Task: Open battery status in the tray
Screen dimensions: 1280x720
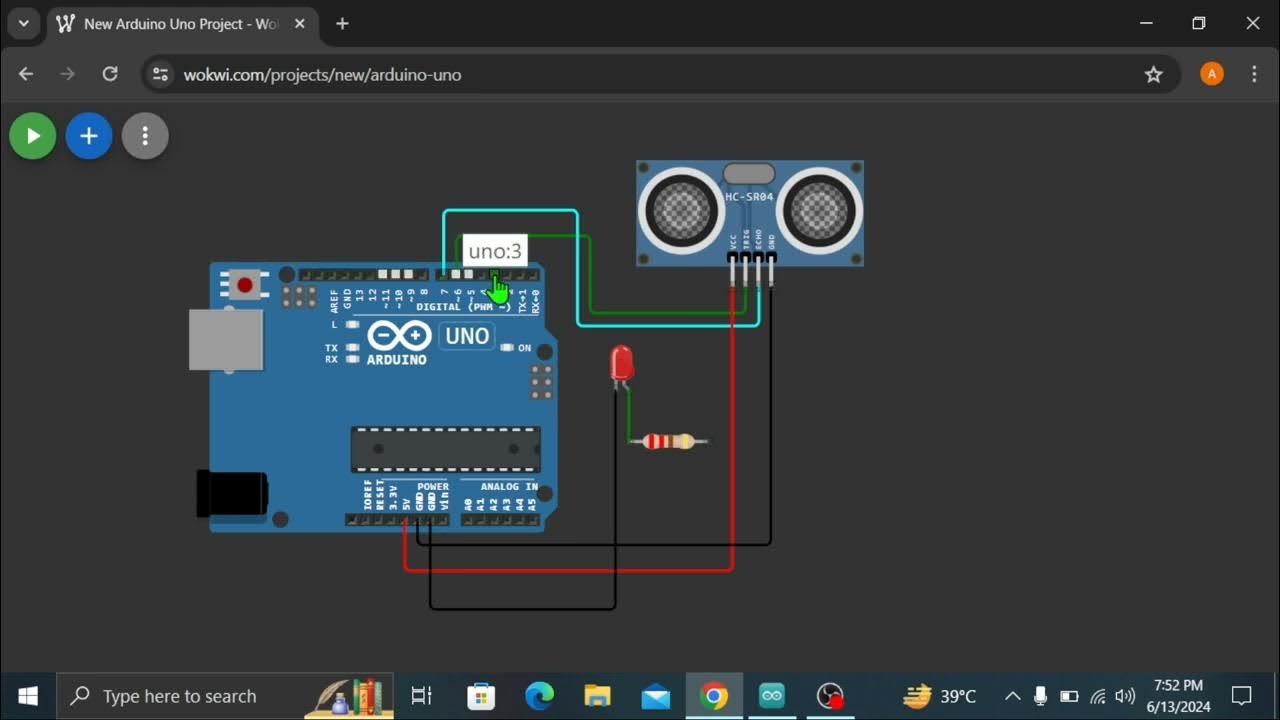Action: click(1069, 696)
